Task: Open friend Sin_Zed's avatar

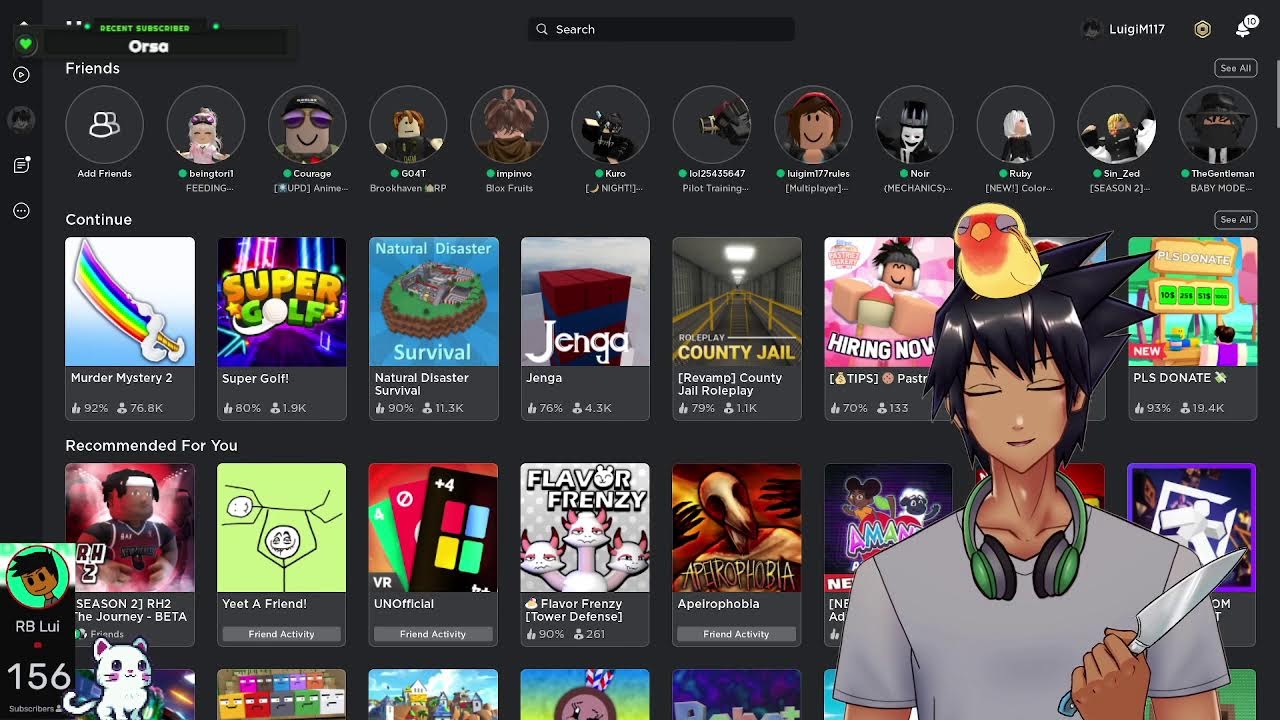Action: pyautogui.click(x=1116, y=125)
